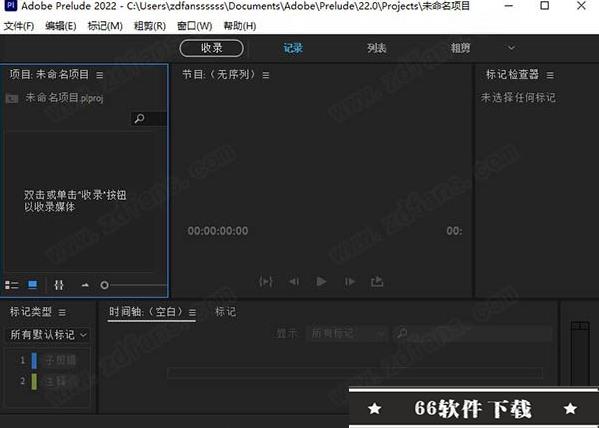599x428 pixels.
Task: Click the 收录 ingest button
Action: coord(211,48)
